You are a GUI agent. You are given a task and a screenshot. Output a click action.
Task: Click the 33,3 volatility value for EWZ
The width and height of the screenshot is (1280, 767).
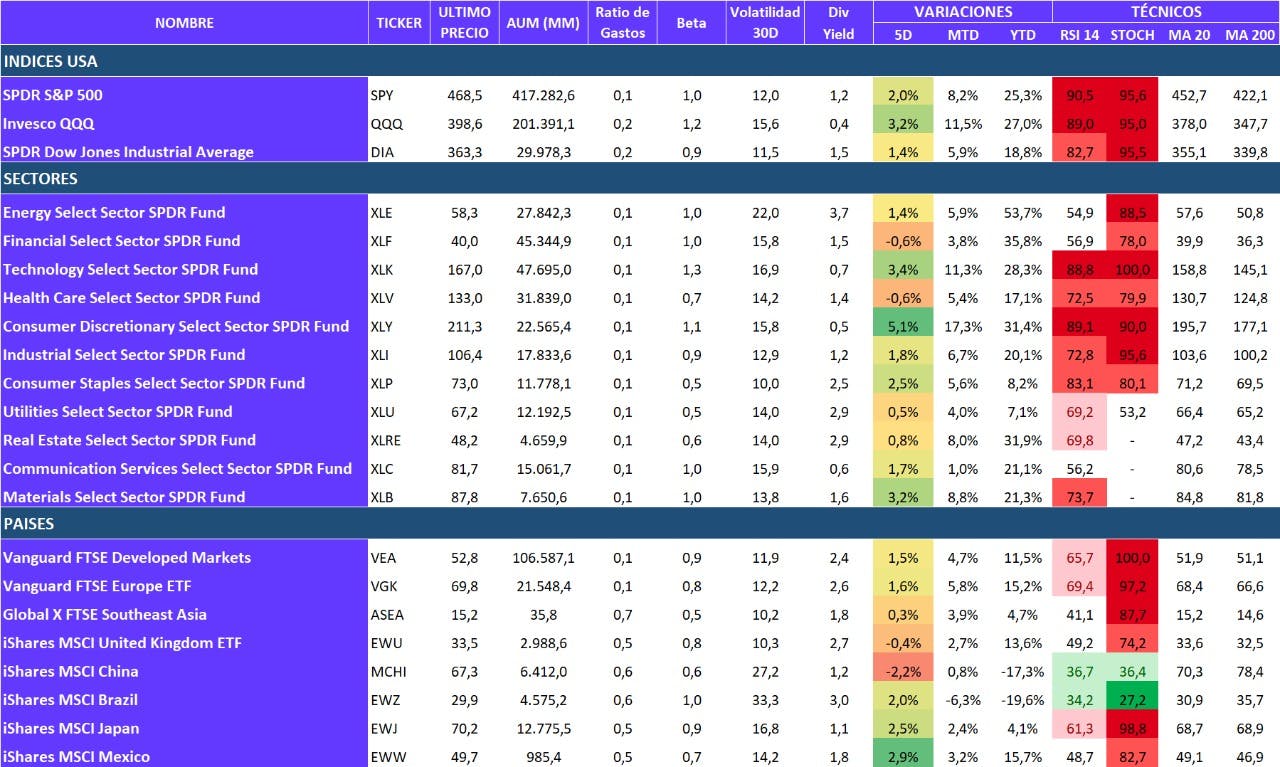pyautogui.click(x=765, y=700)
